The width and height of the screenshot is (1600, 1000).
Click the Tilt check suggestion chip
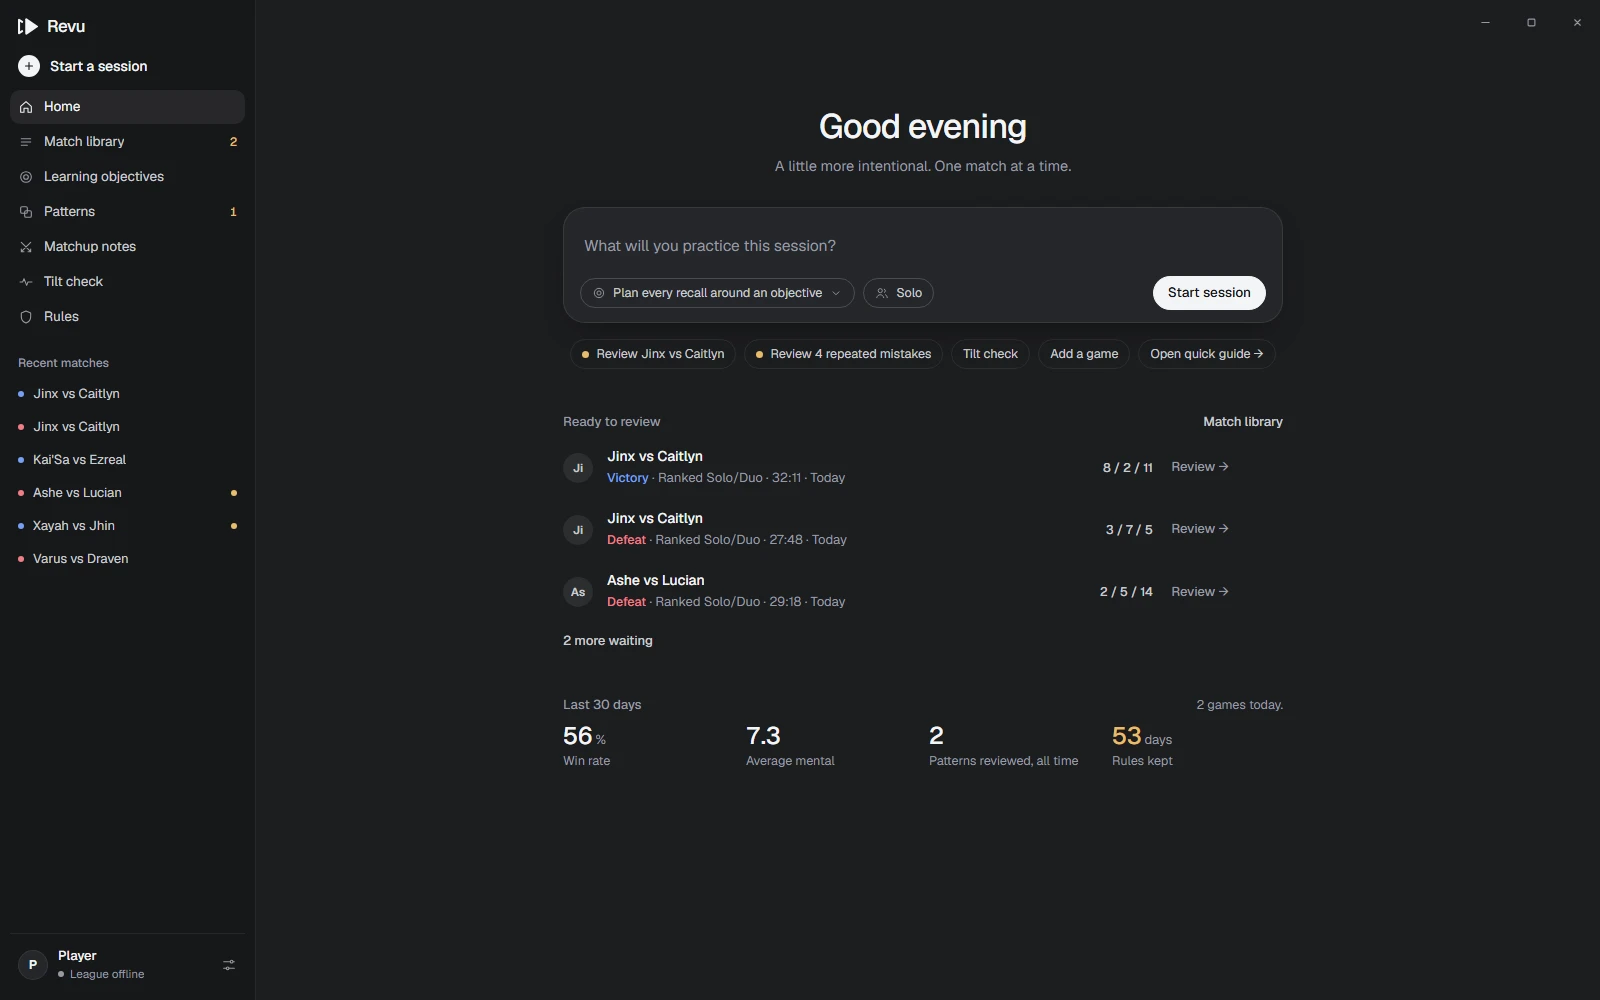[x=990, y=354]
